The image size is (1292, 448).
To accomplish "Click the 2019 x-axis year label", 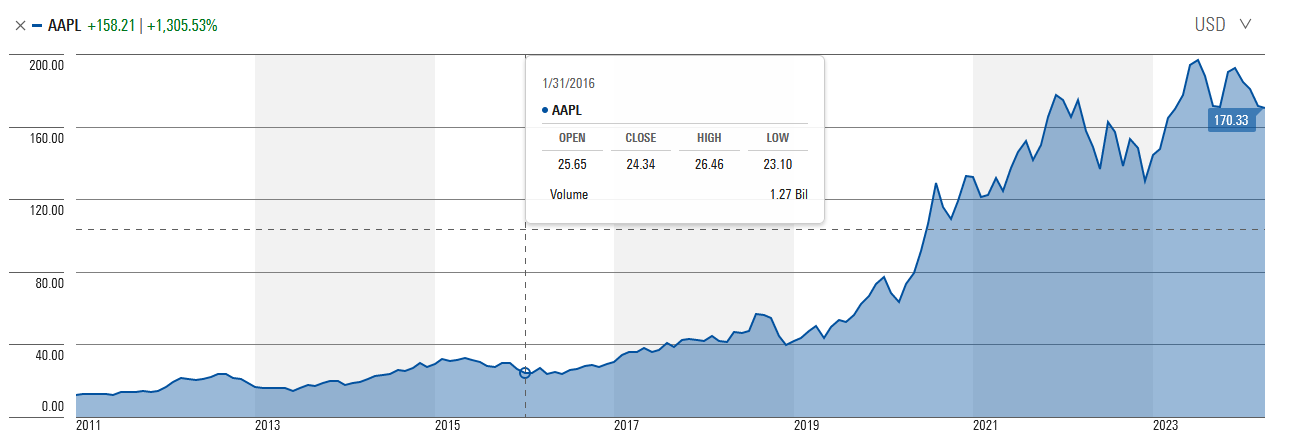I will (806, 426).
